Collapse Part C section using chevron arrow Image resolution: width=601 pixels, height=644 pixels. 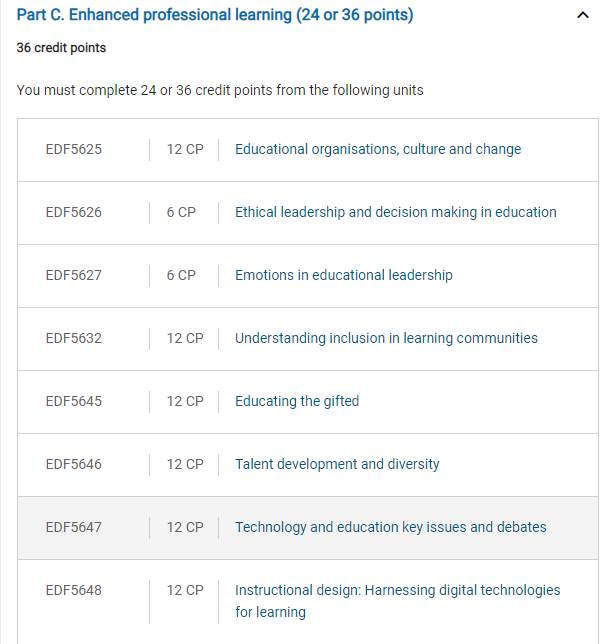point(583,16)
